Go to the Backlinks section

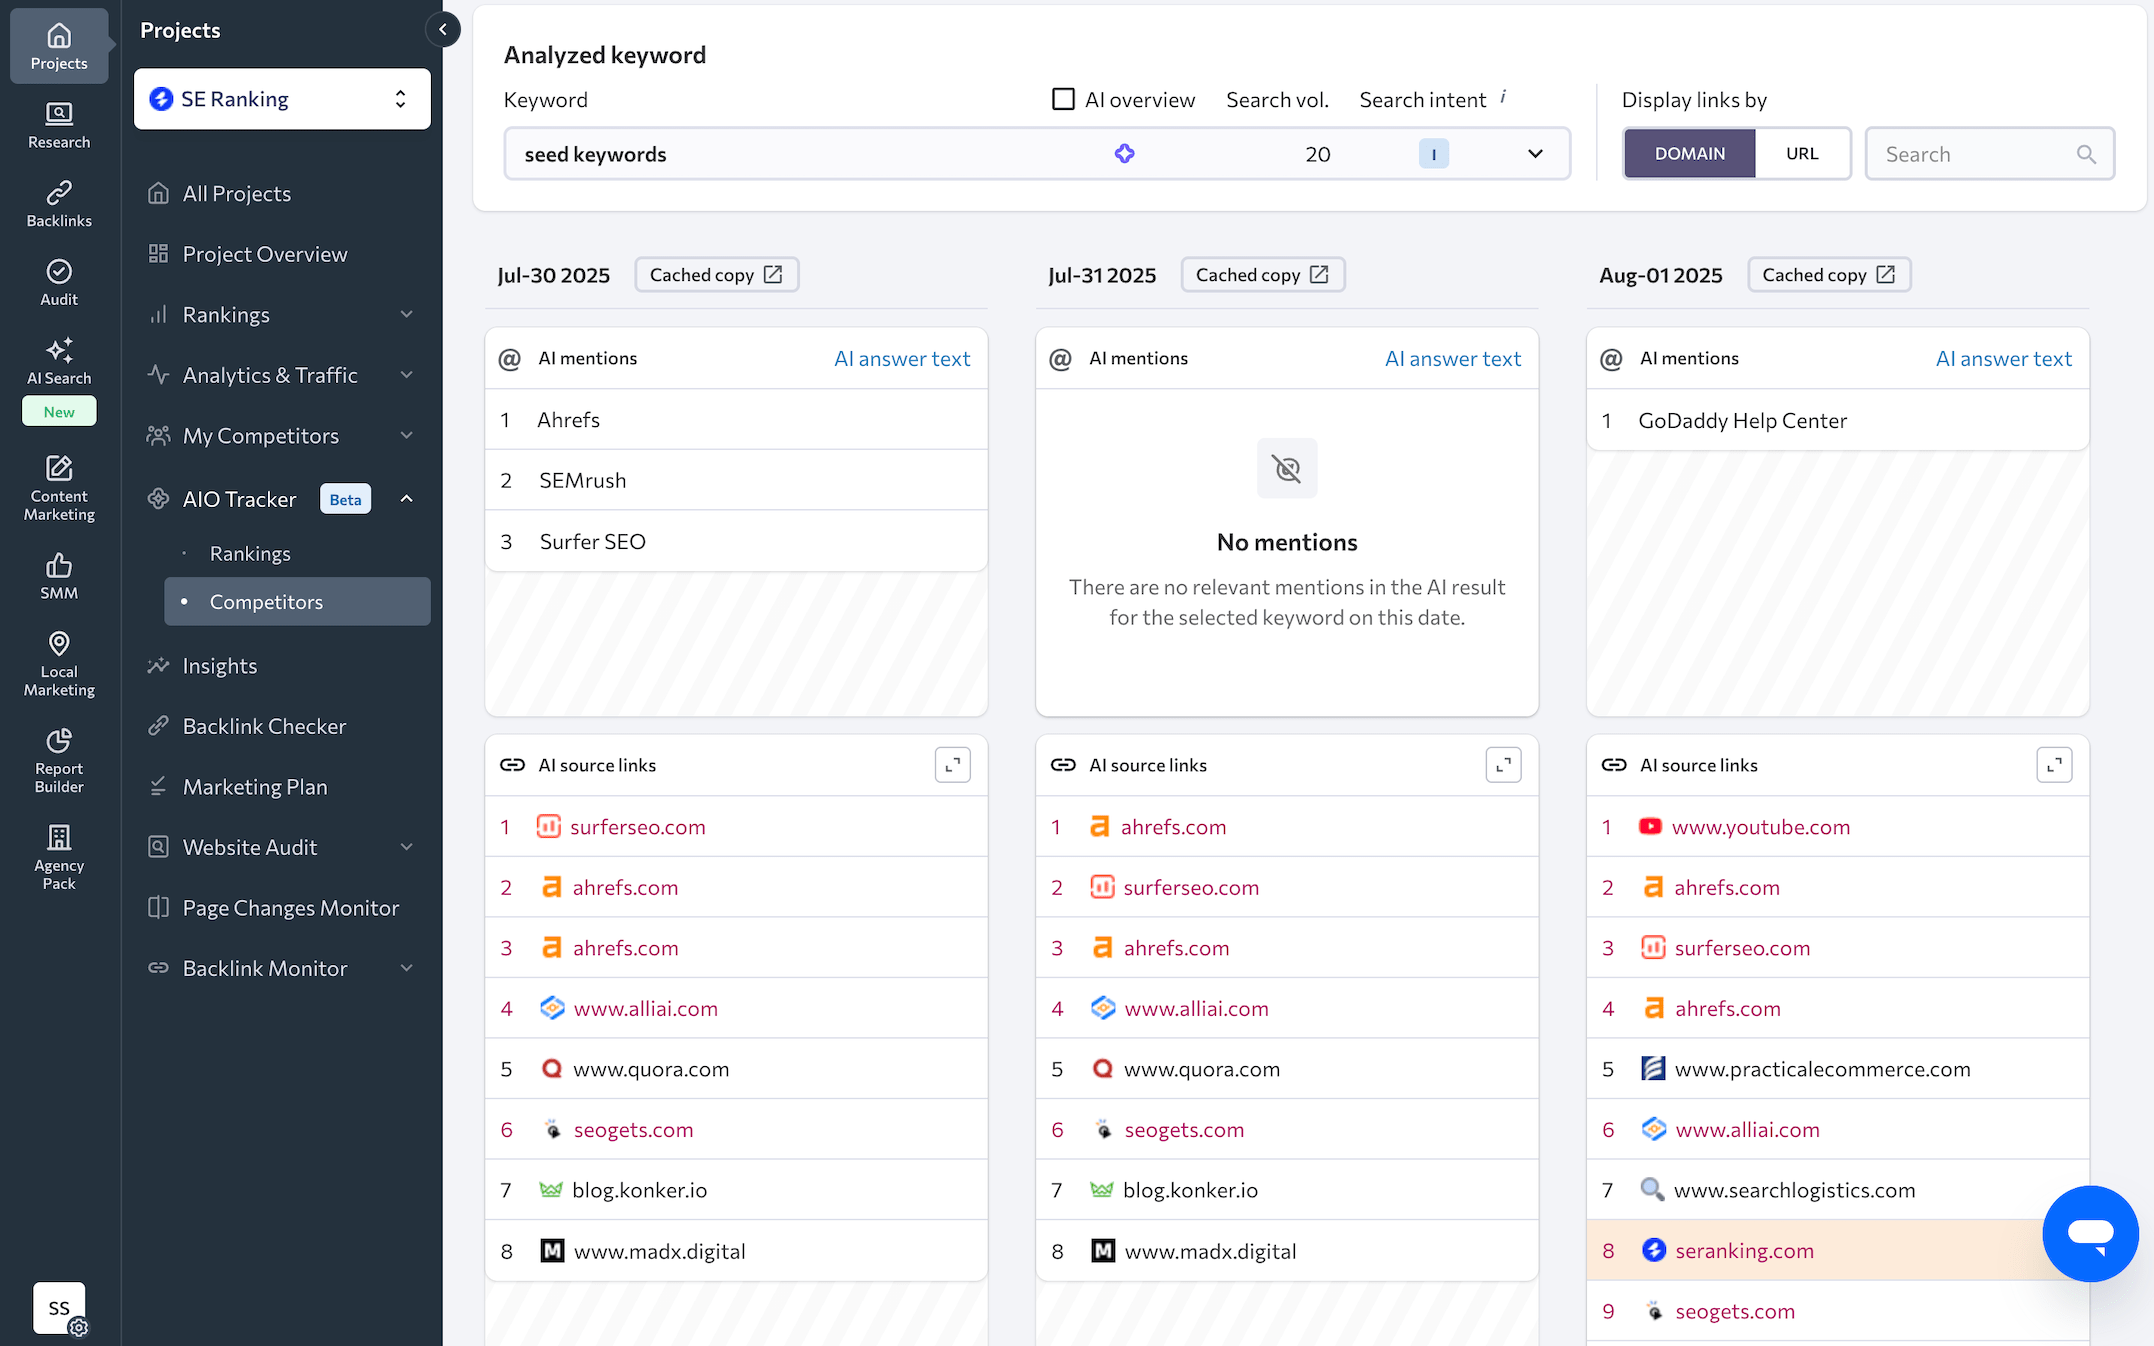pyautogui.click(x=59, y=204)
